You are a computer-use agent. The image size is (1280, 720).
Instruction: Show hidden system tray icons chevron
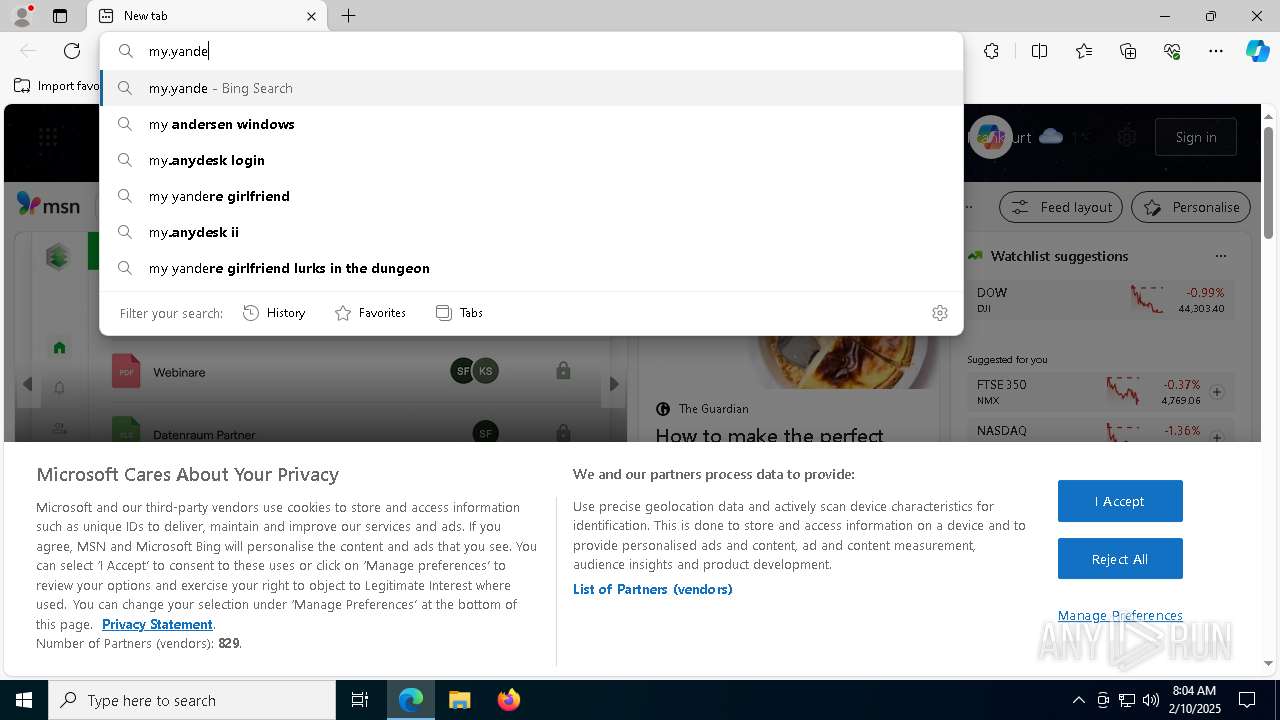(x=1078, y=700)
